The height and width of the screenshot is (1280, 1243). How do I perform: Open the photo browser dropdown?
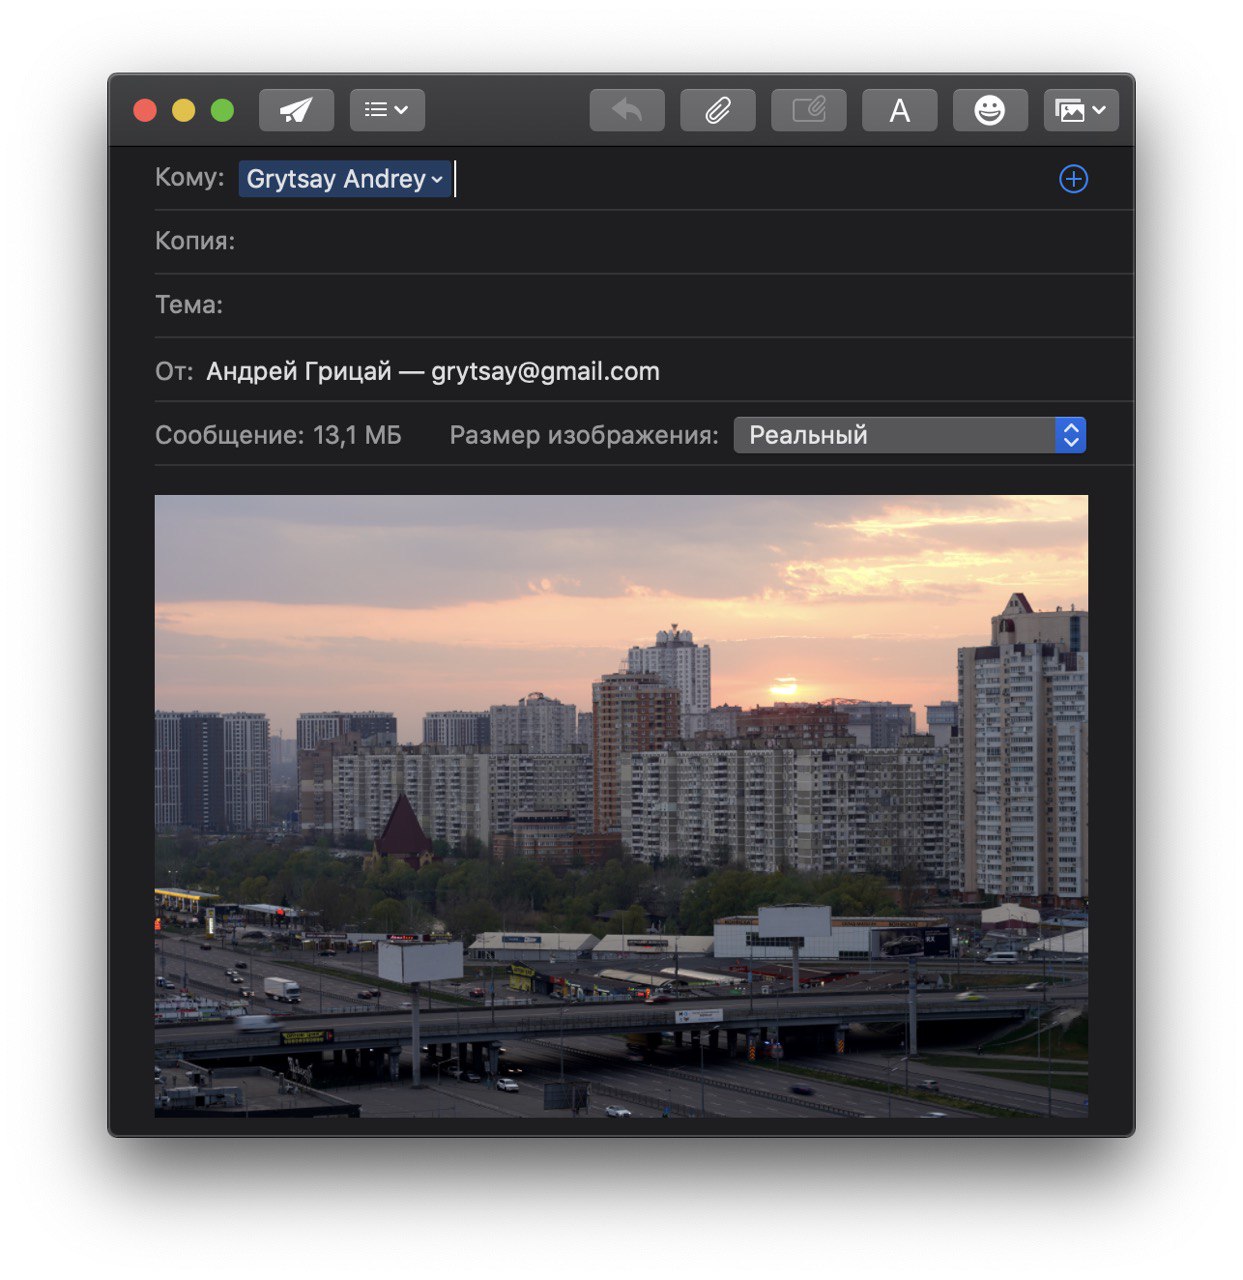coord(1081,110)
